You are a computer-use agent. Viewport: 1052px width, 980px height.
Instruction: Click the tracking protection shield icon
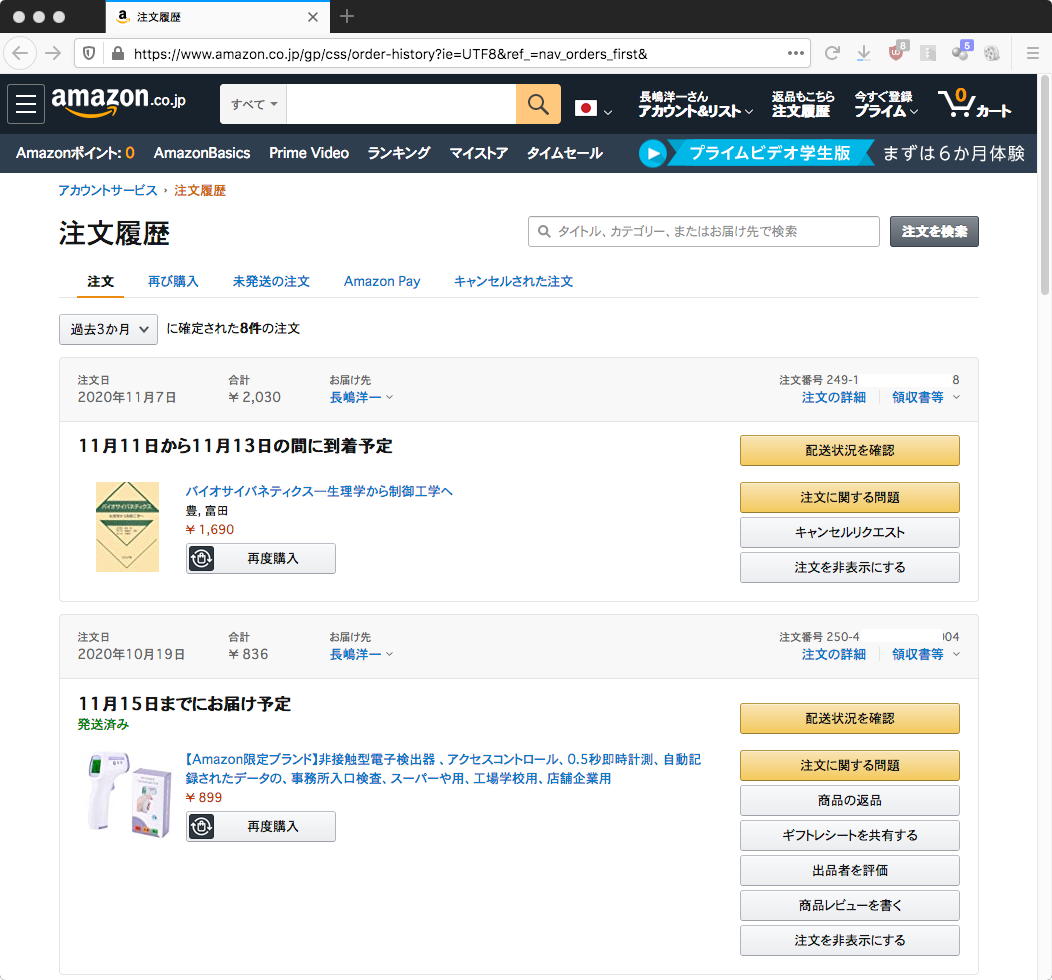89,53
